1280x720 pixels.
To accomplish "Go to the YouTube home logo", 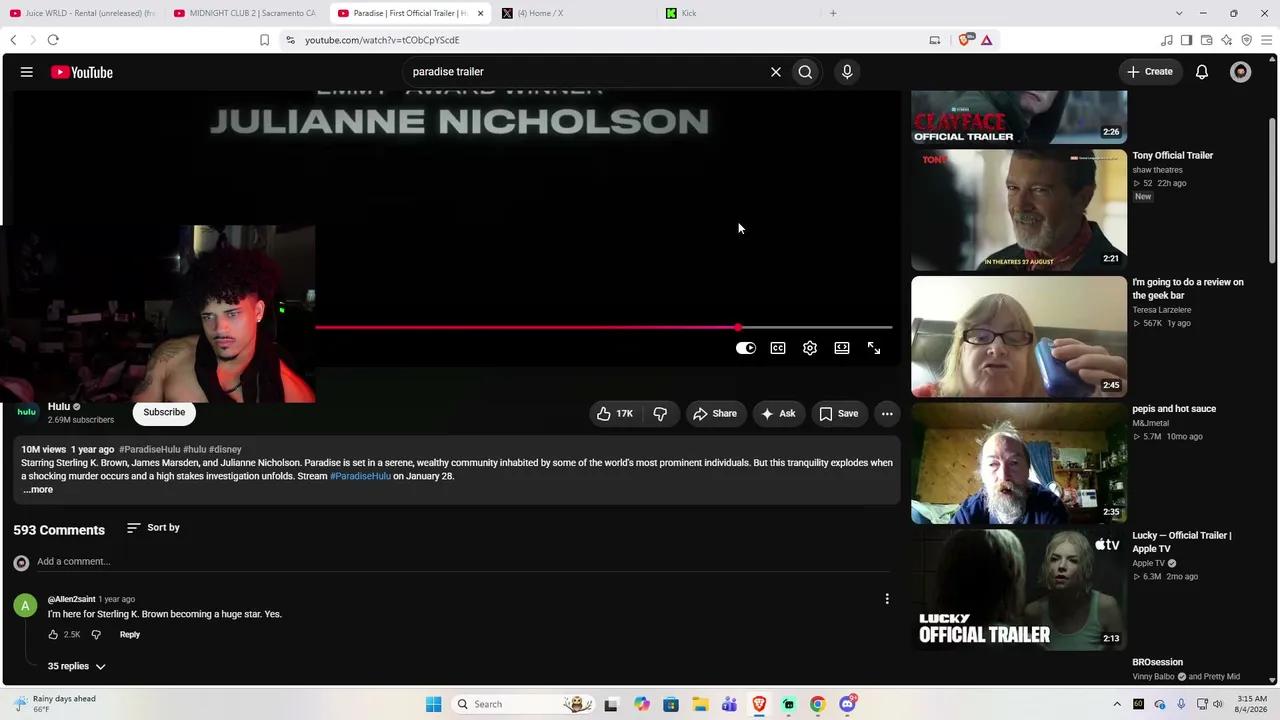I will [82, 72].
